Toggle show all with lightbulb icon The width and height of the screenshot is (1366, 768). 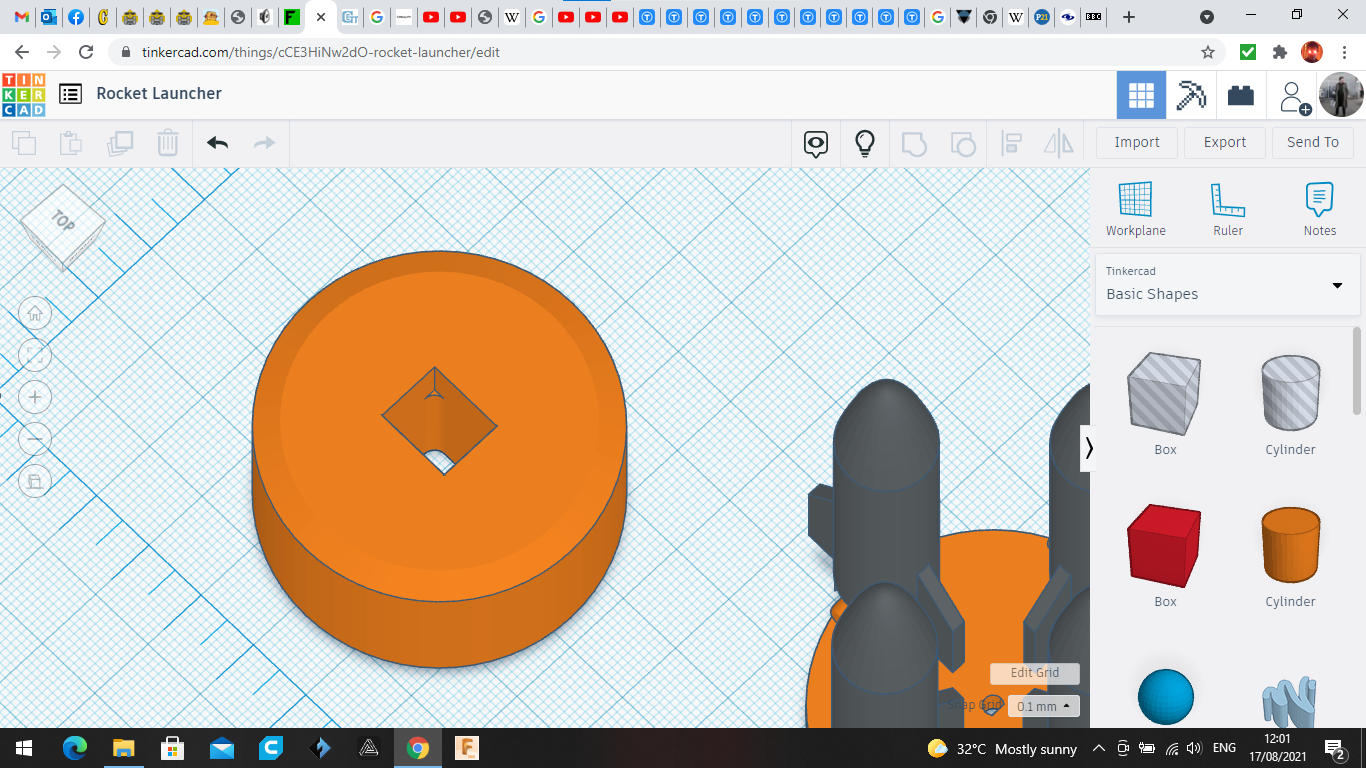point(865,144)
